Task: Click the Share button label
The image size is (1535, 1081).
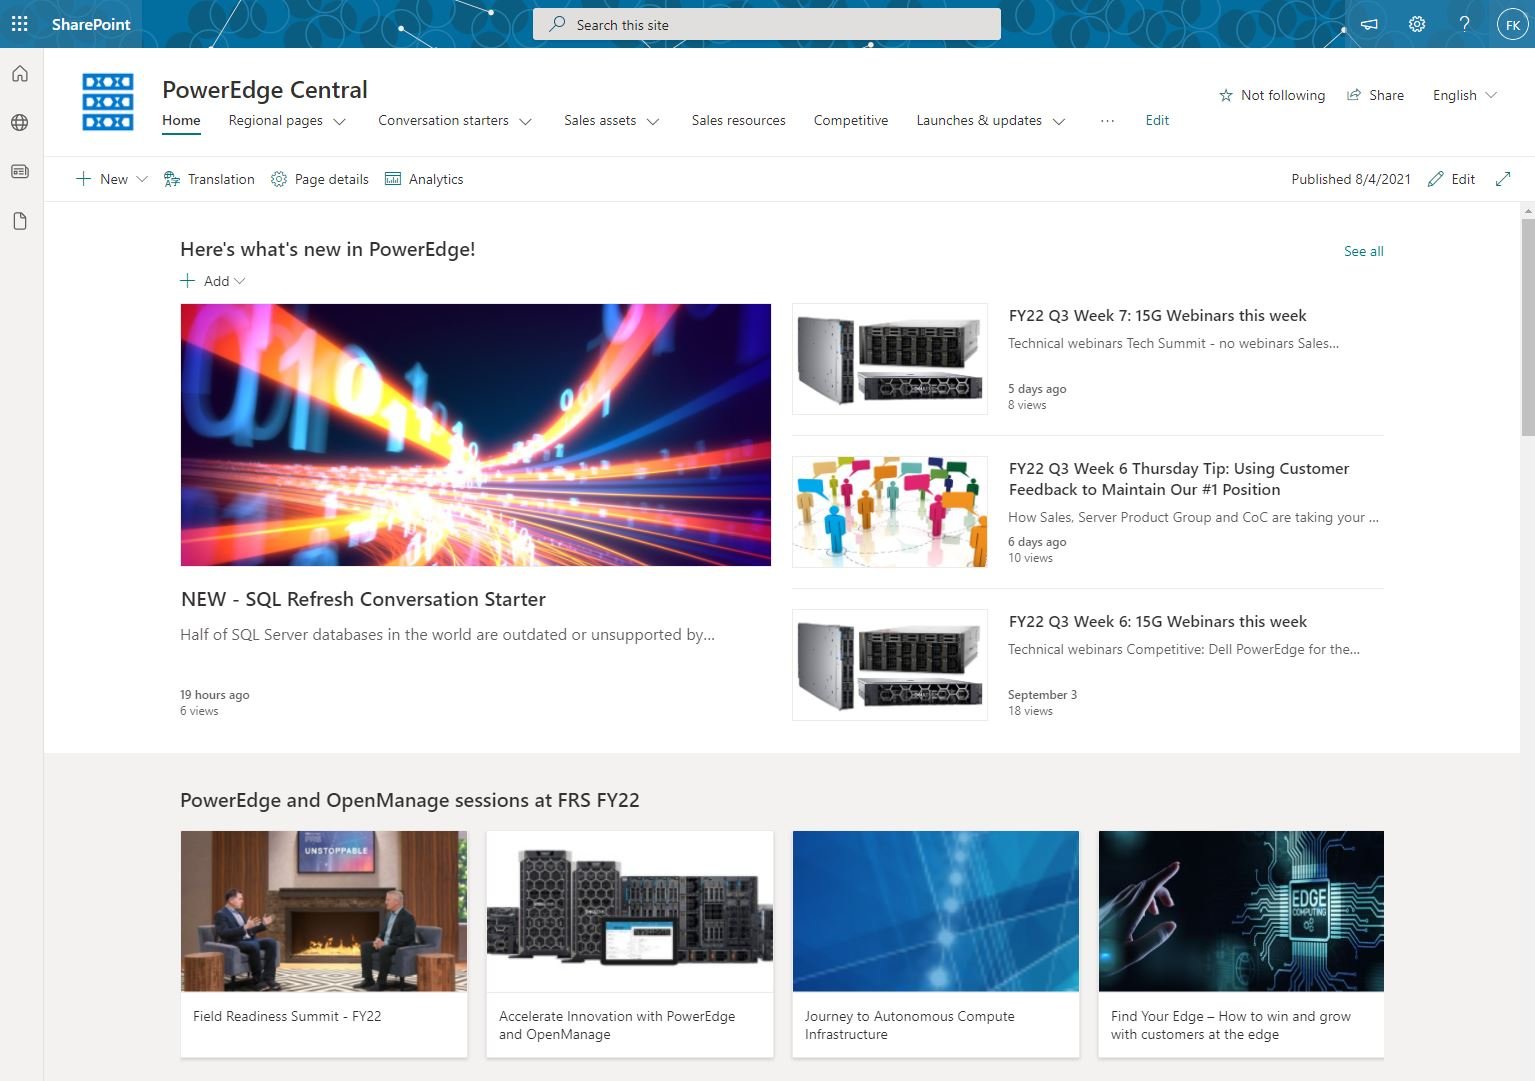Action: pos(1386,95)
